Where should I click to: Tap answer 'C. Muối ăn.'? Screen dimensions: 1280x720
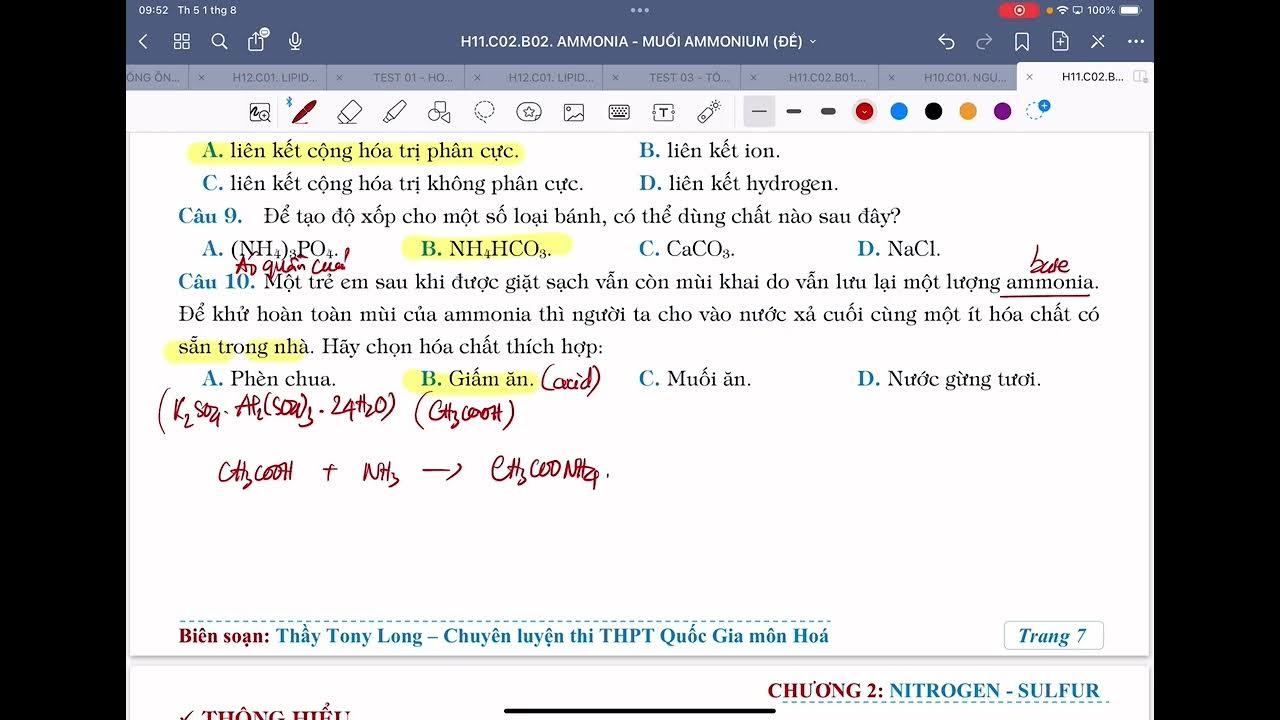pyautogui.click(x=695, y=379)
